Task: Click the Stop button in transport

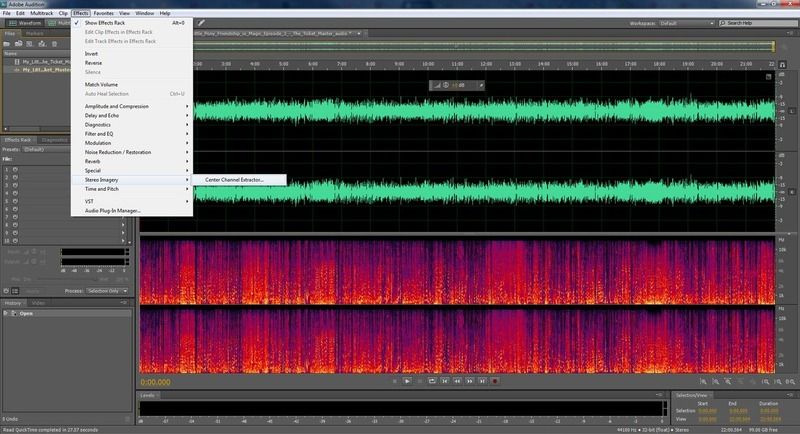Action: (394, 381)
